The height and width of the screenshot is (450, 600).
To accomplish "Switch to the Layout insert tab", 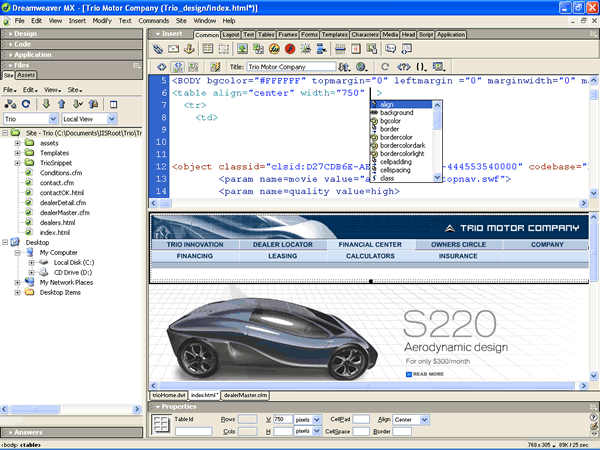I will click(x=231, y=35).
